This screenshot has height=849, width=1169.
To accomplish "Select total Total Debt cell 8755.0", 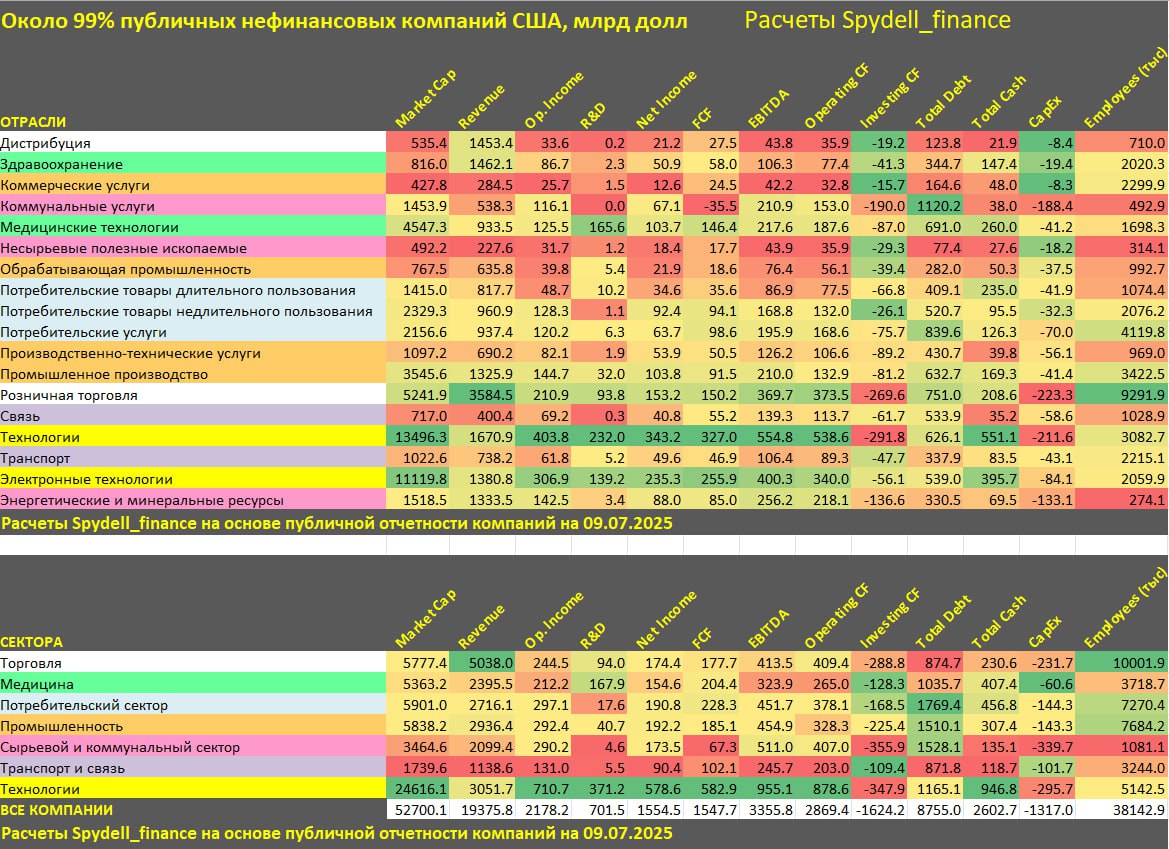I will (935, 809).
